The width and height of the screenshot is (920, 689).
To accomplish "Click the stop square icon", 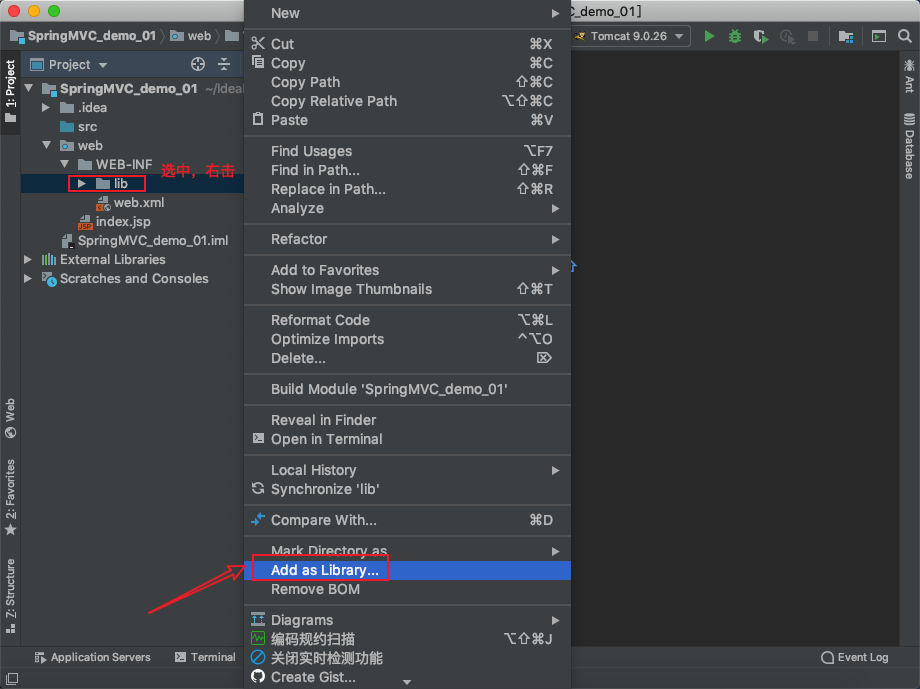I will (813, 36).
